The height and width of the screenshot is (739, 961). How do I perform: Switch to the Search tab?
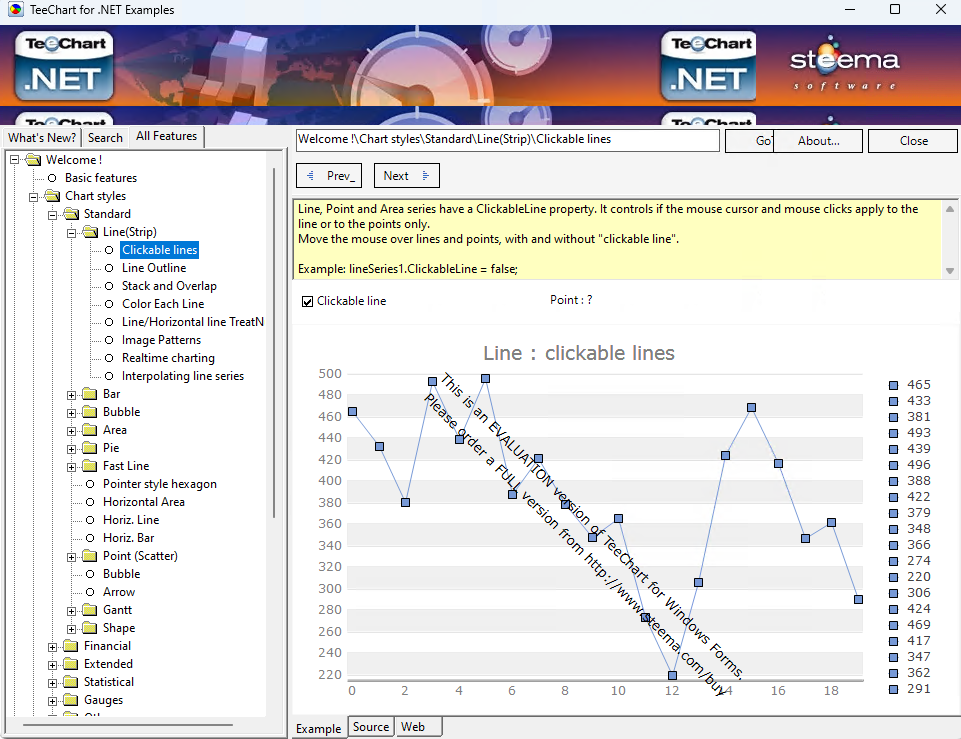pyautogui.click(x=105, y=138)
